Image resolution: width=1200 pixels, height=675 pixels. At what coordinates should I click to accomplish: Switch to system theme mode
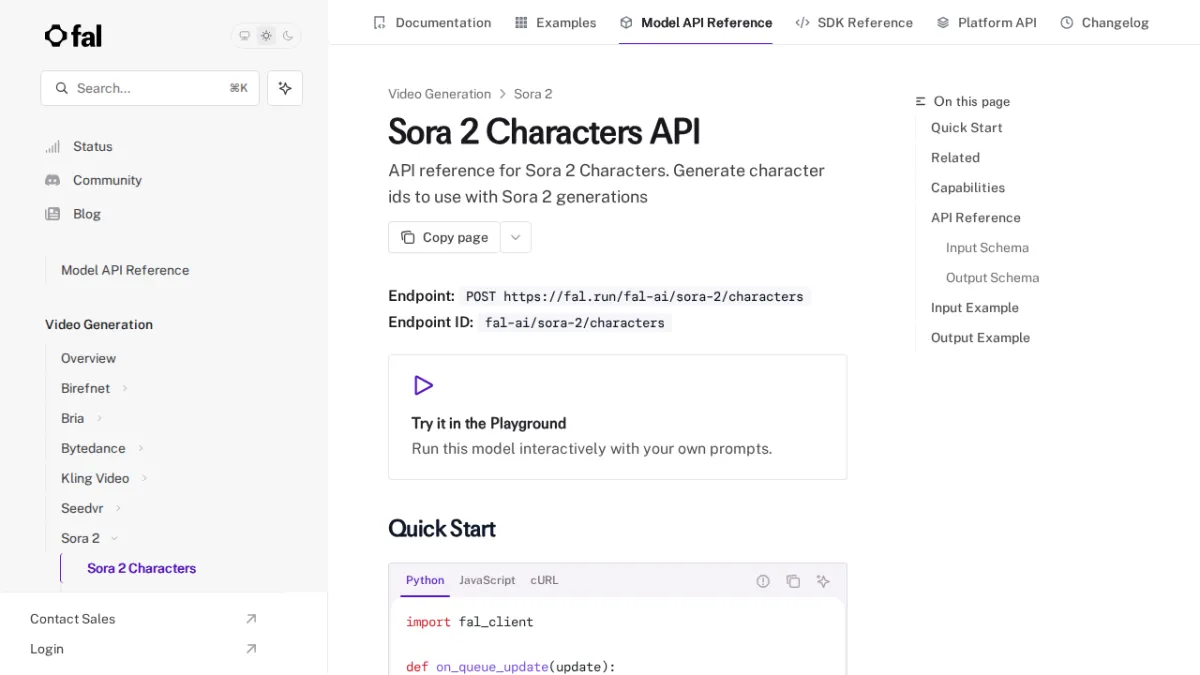coord(244,36)
